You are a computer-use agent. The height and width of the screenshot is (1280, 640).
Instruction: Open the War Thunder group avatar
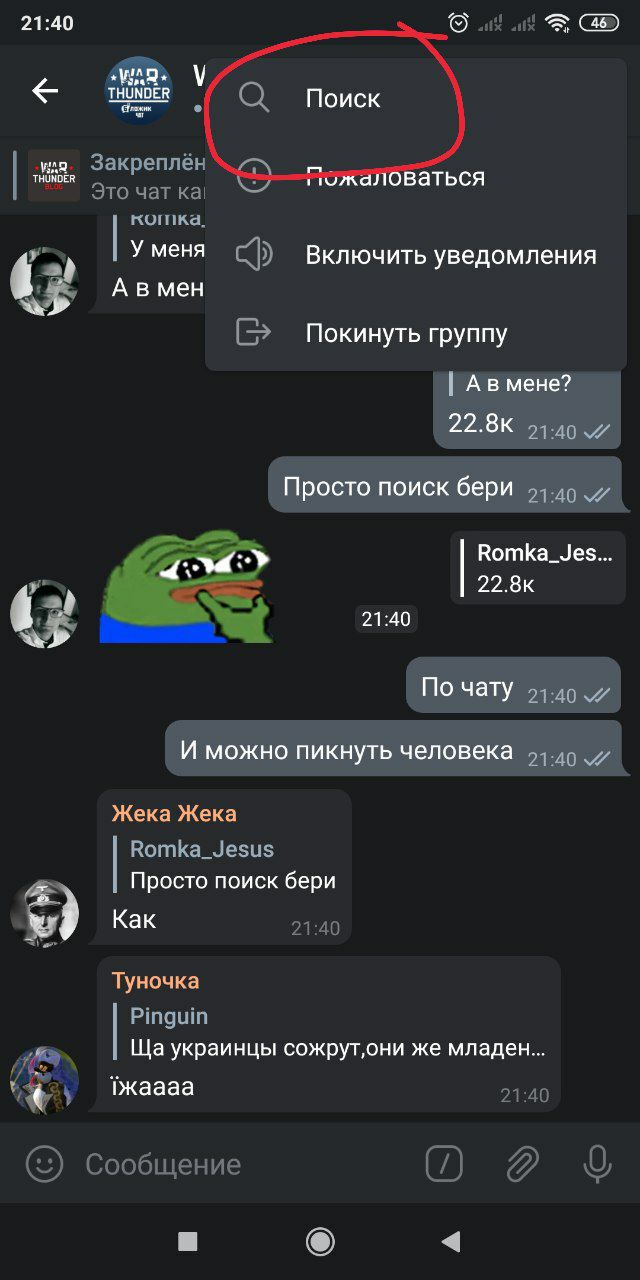(139, 91)
